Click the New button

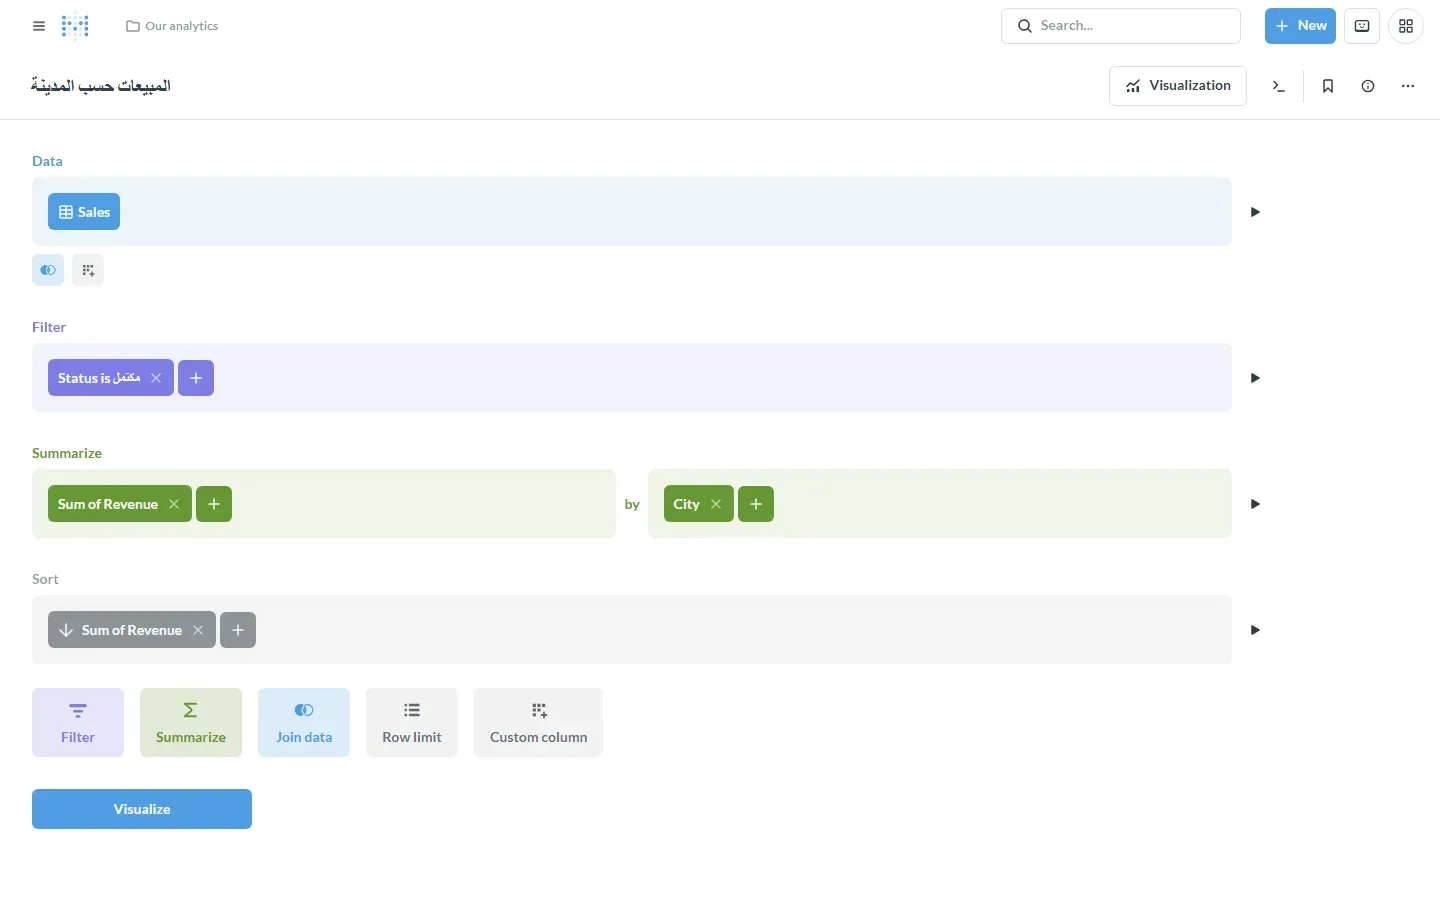tap(1300, 26)
